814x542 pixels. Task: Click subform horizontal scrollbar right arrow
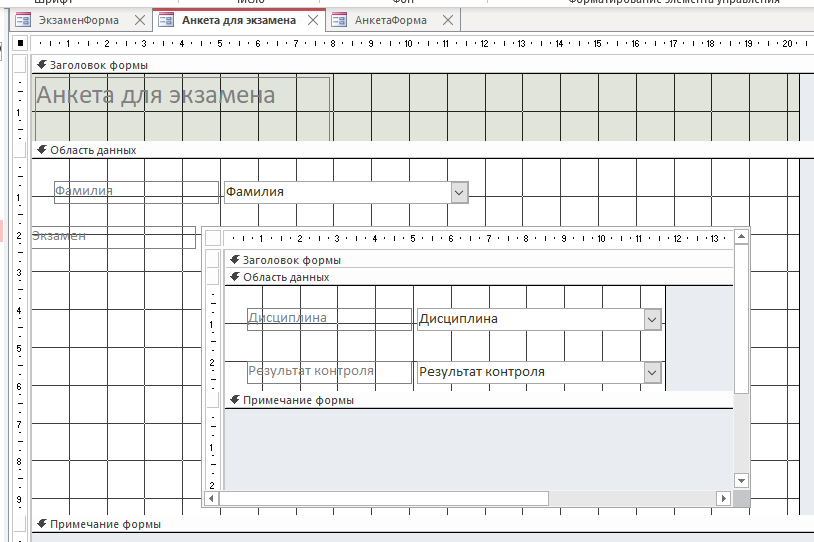724,498
